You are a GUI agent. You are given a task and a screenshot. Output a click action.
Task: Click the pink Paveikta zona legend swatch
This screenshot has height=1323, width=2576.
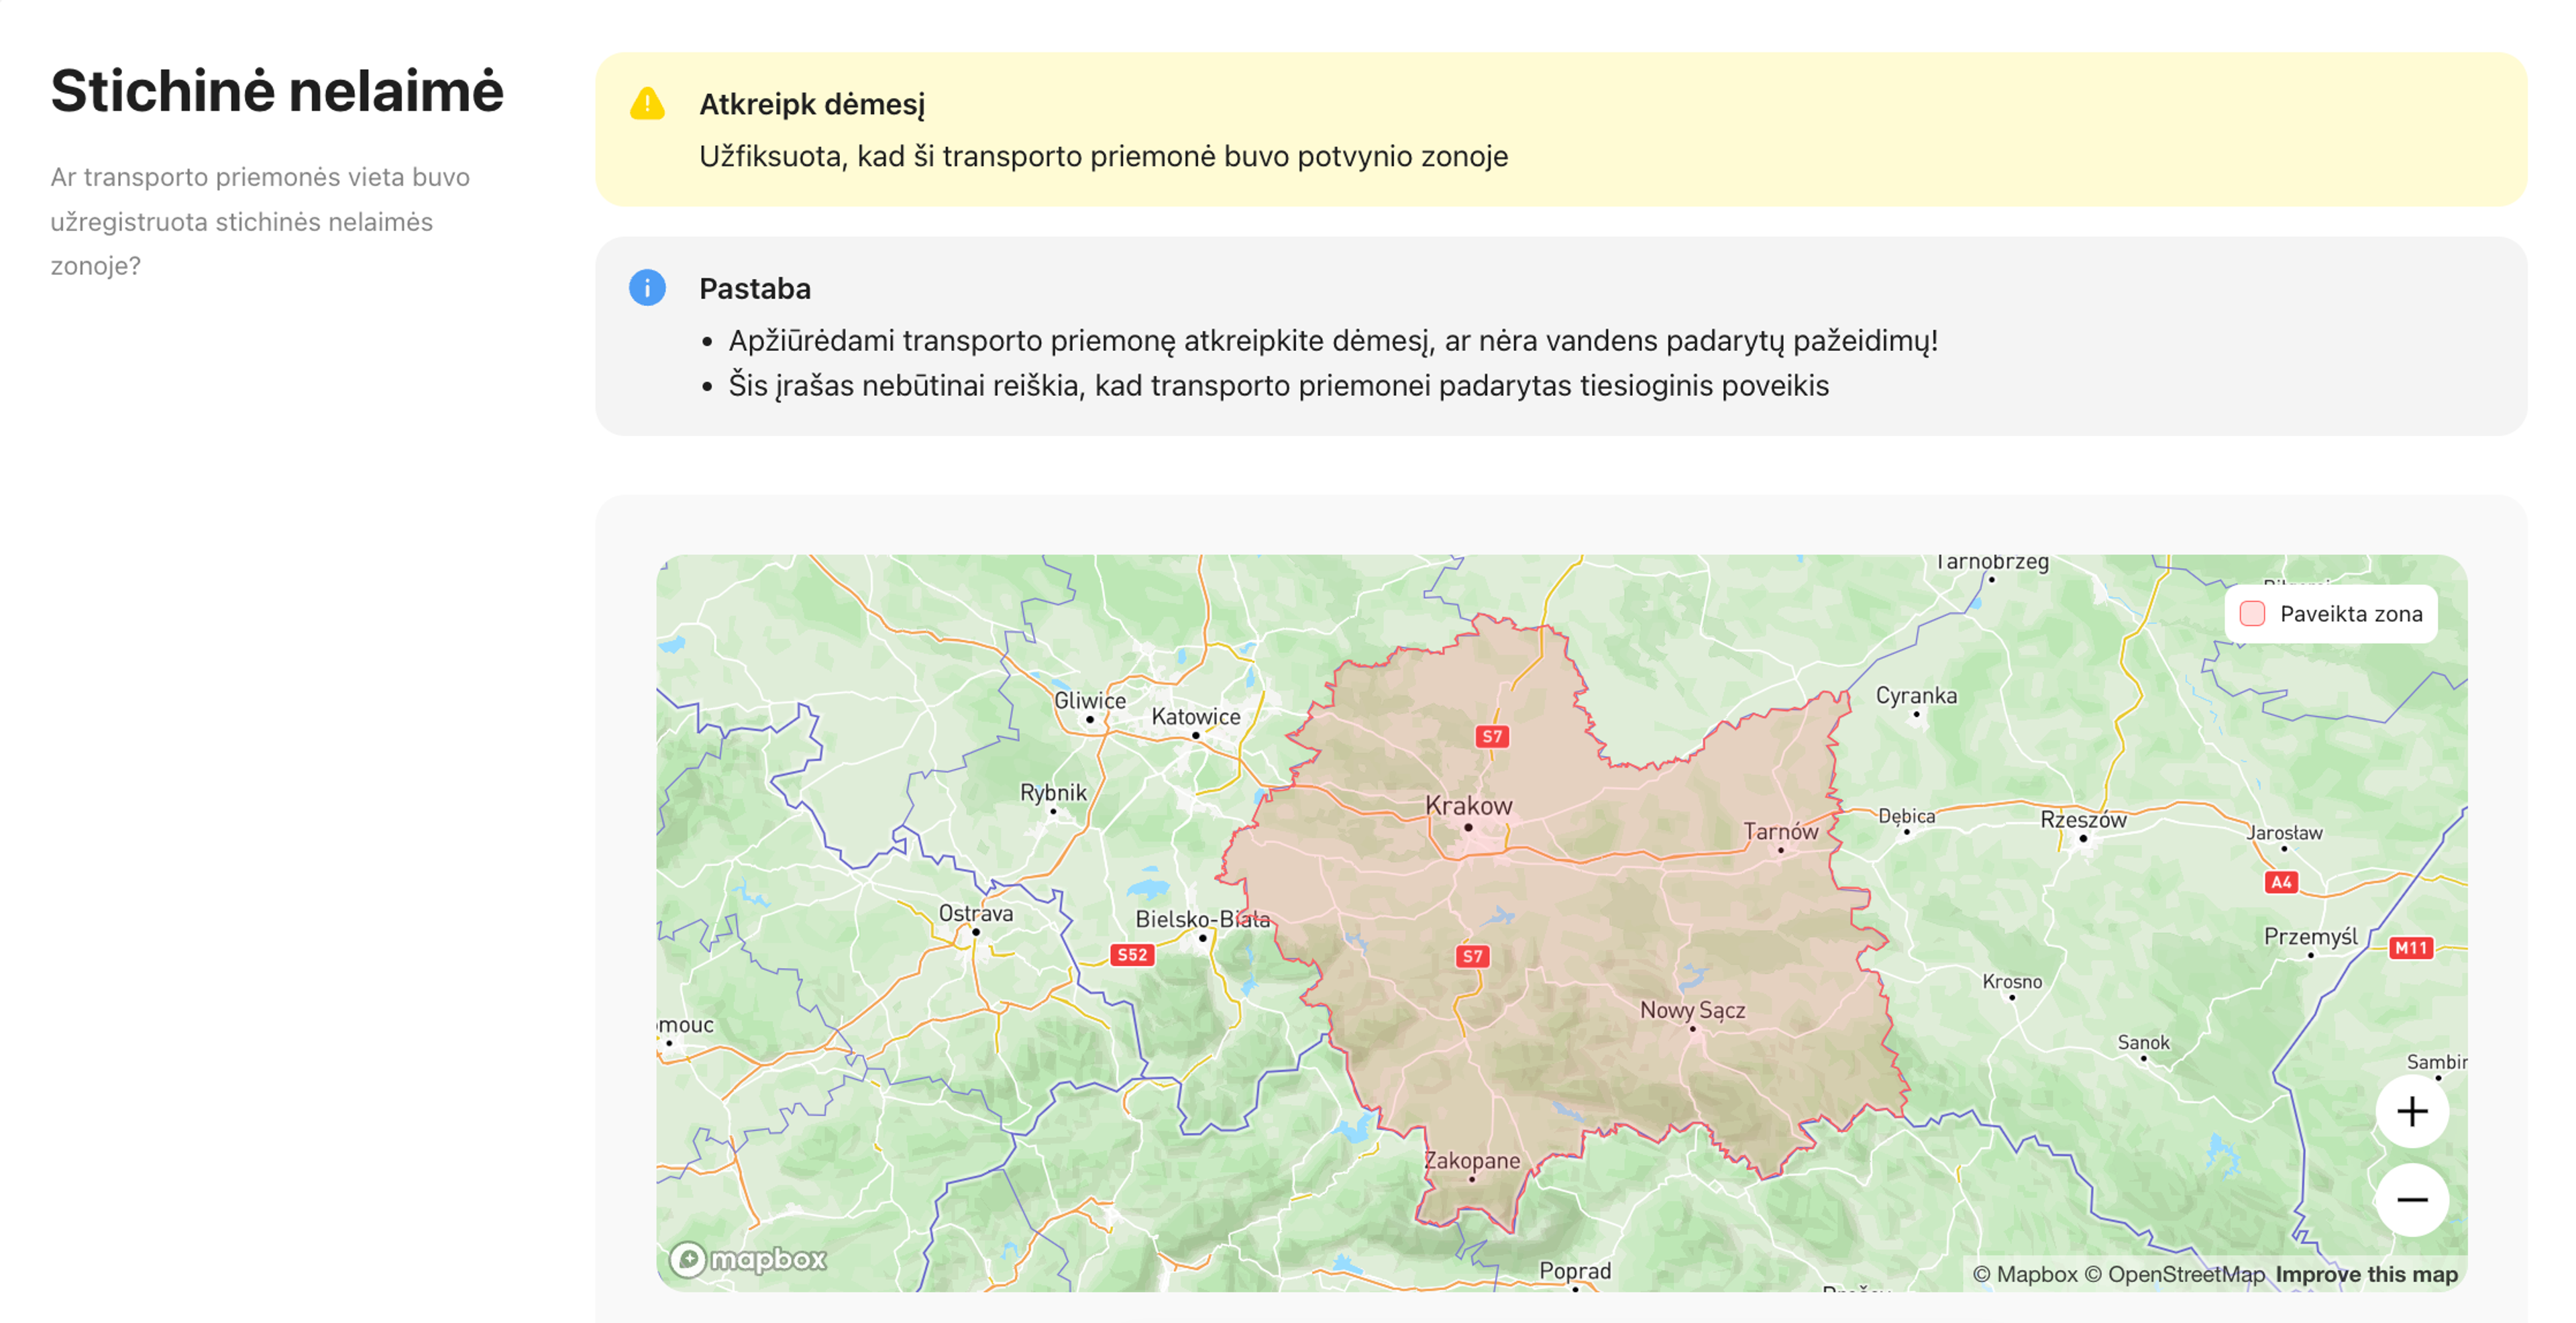tap(2252, 614)
